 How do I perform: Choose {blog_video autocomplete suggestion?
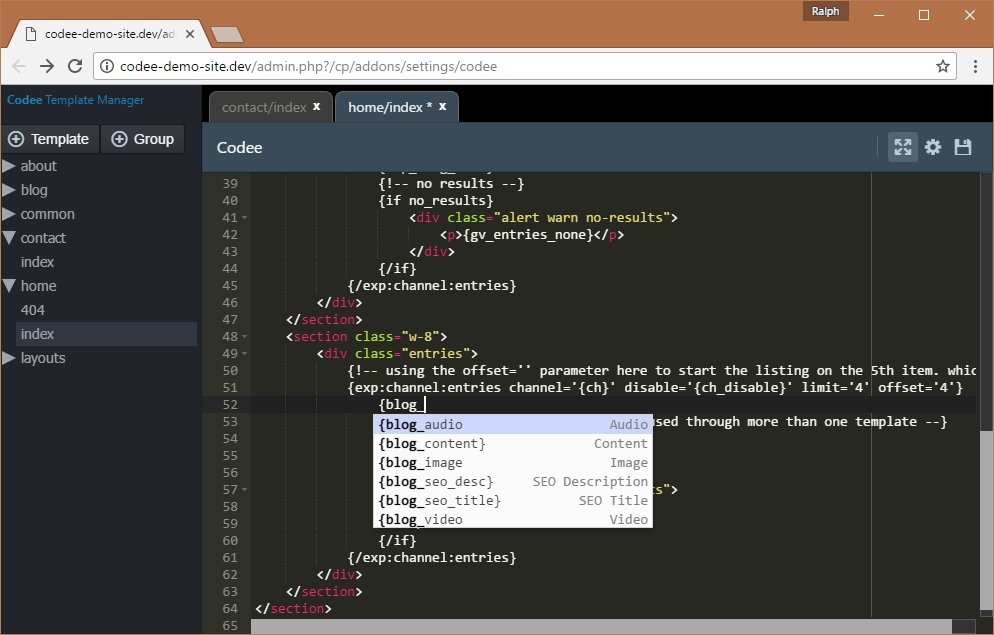point(513,520)
